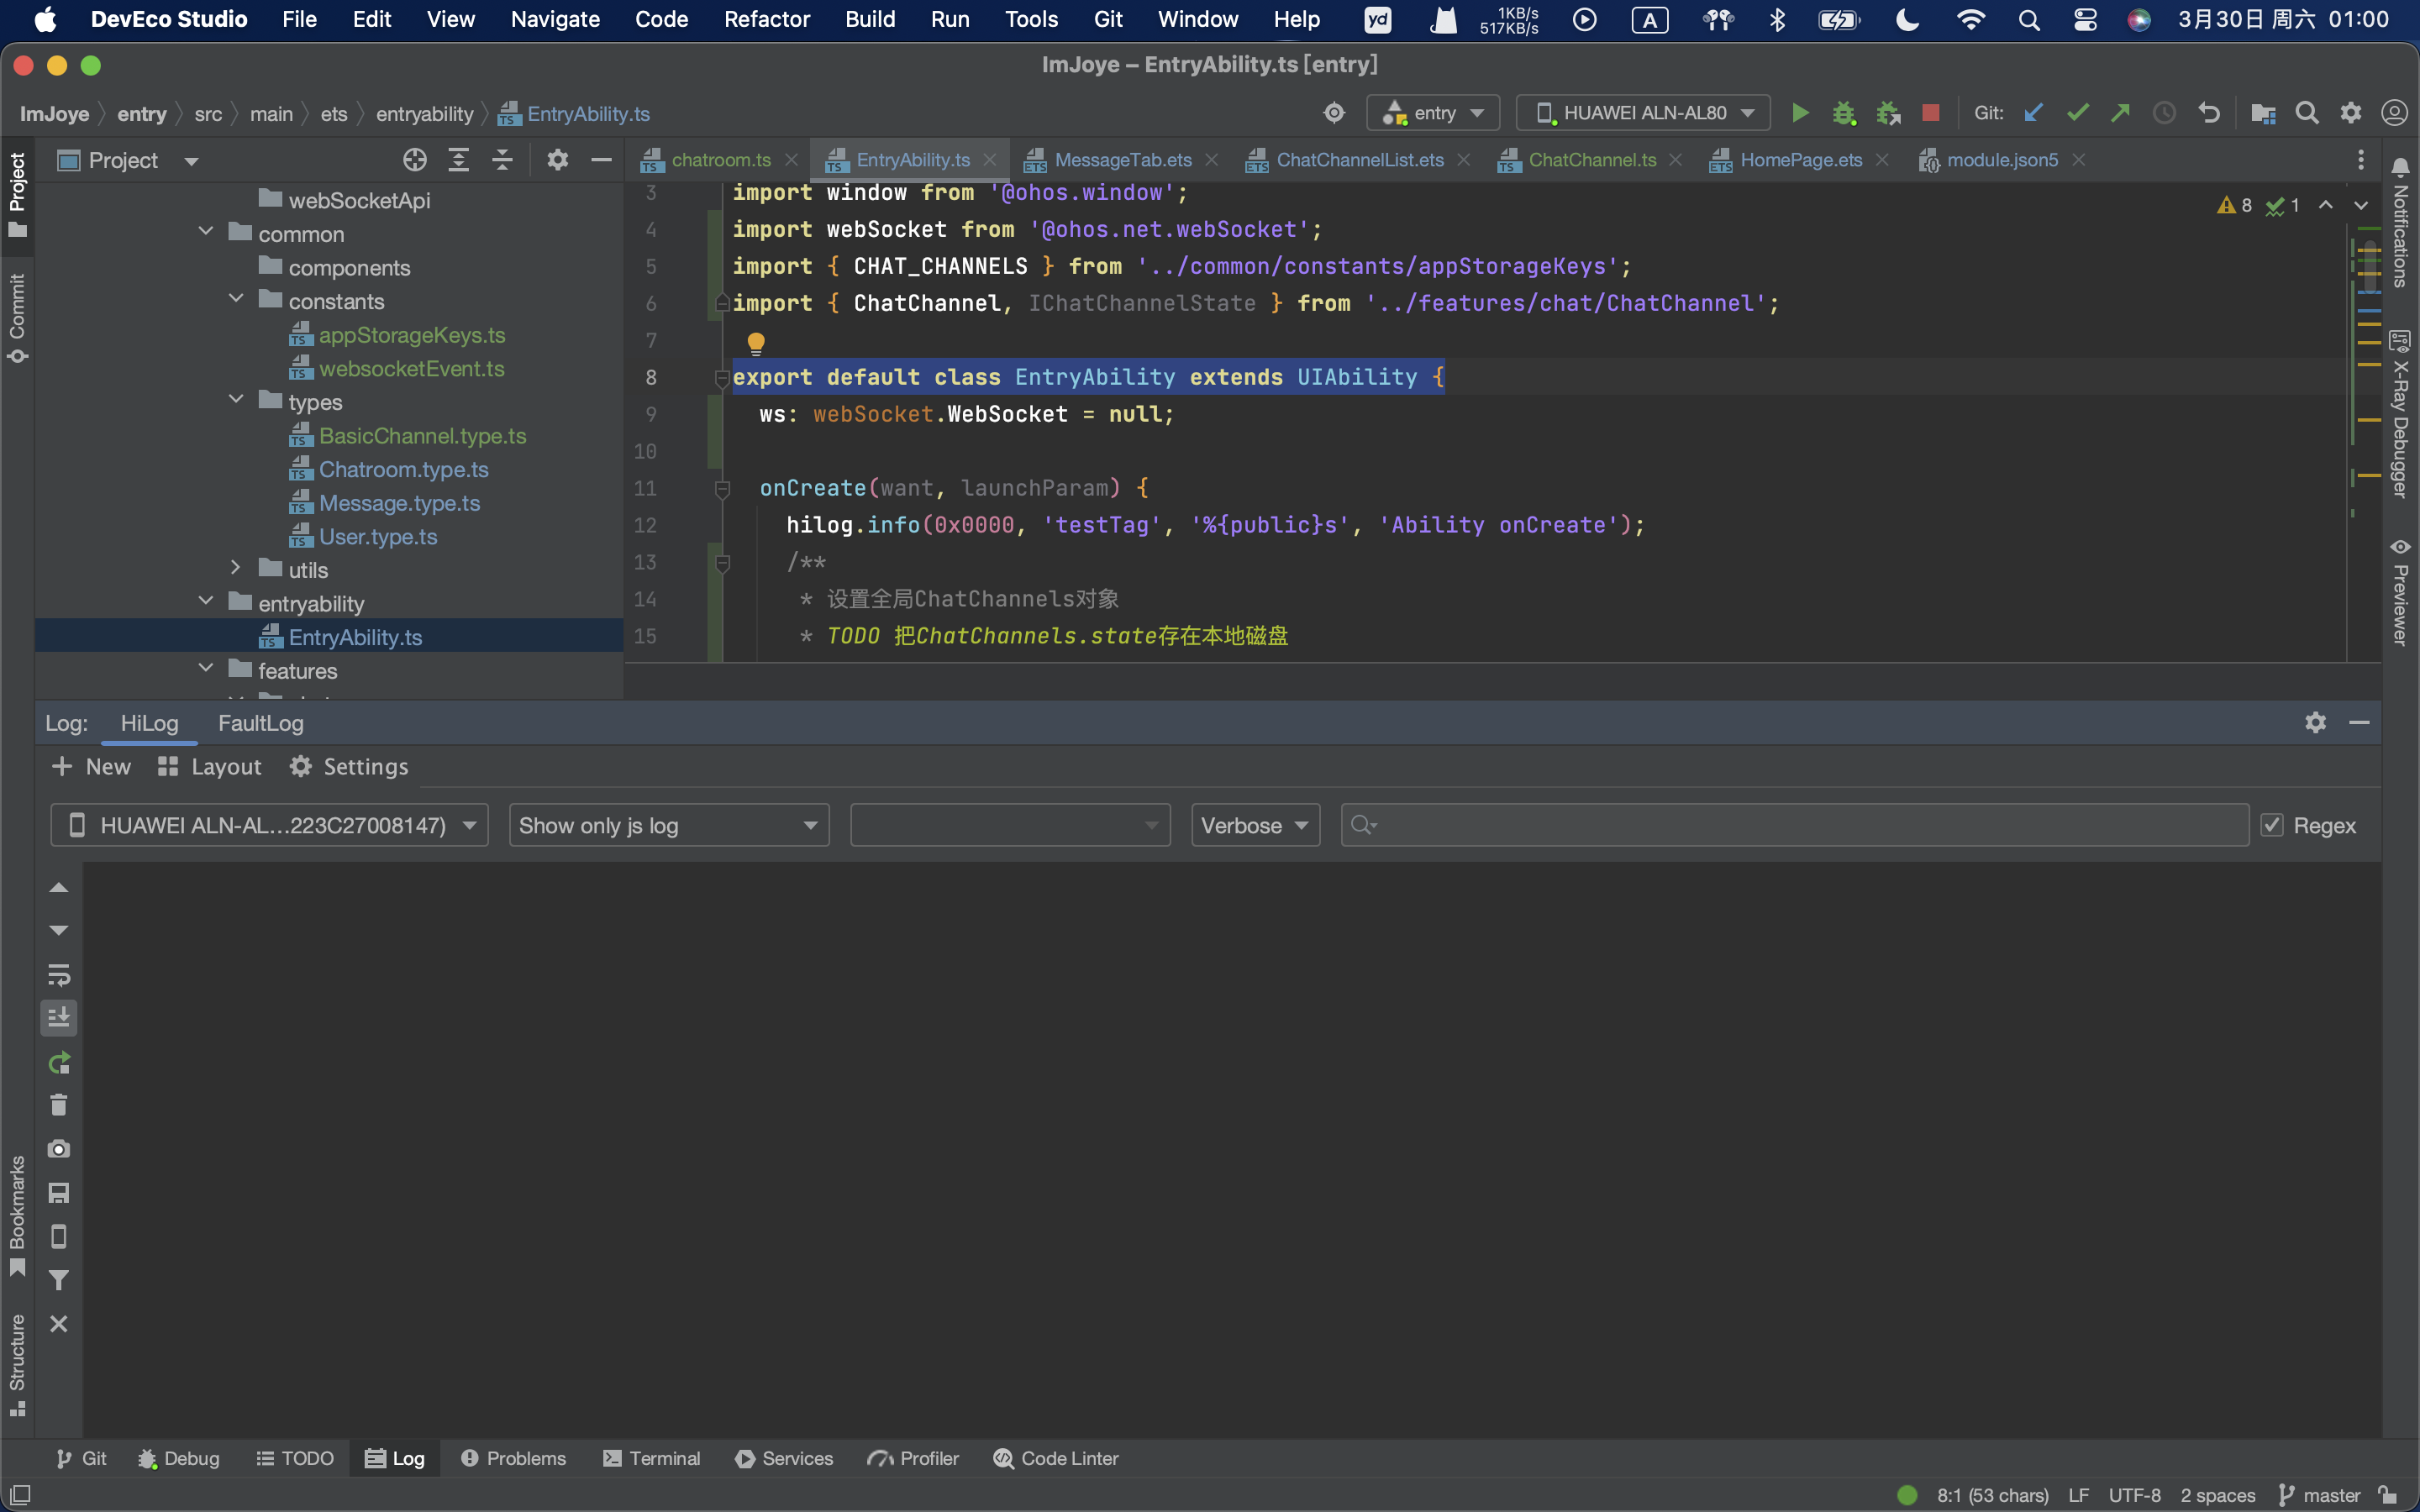Screen dimensions: 2420x1512
Task: Click the master branch in status bar
Action: [2320, 1495]
